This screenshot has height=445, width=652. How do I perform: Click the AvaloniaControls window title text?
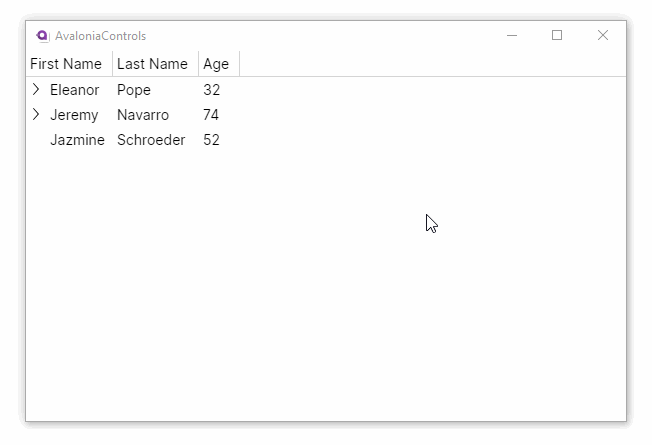click(x=100, y=36)
